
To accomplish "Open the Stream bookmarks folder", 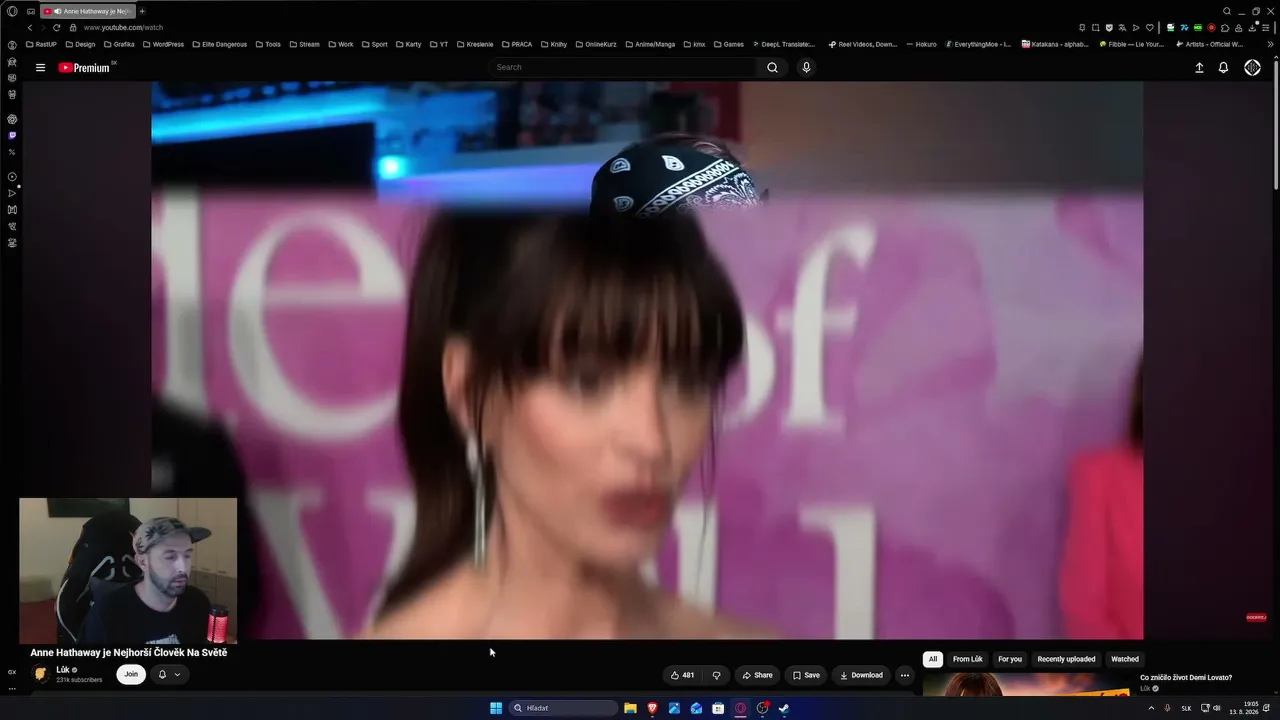I will [x=304, y=44].
